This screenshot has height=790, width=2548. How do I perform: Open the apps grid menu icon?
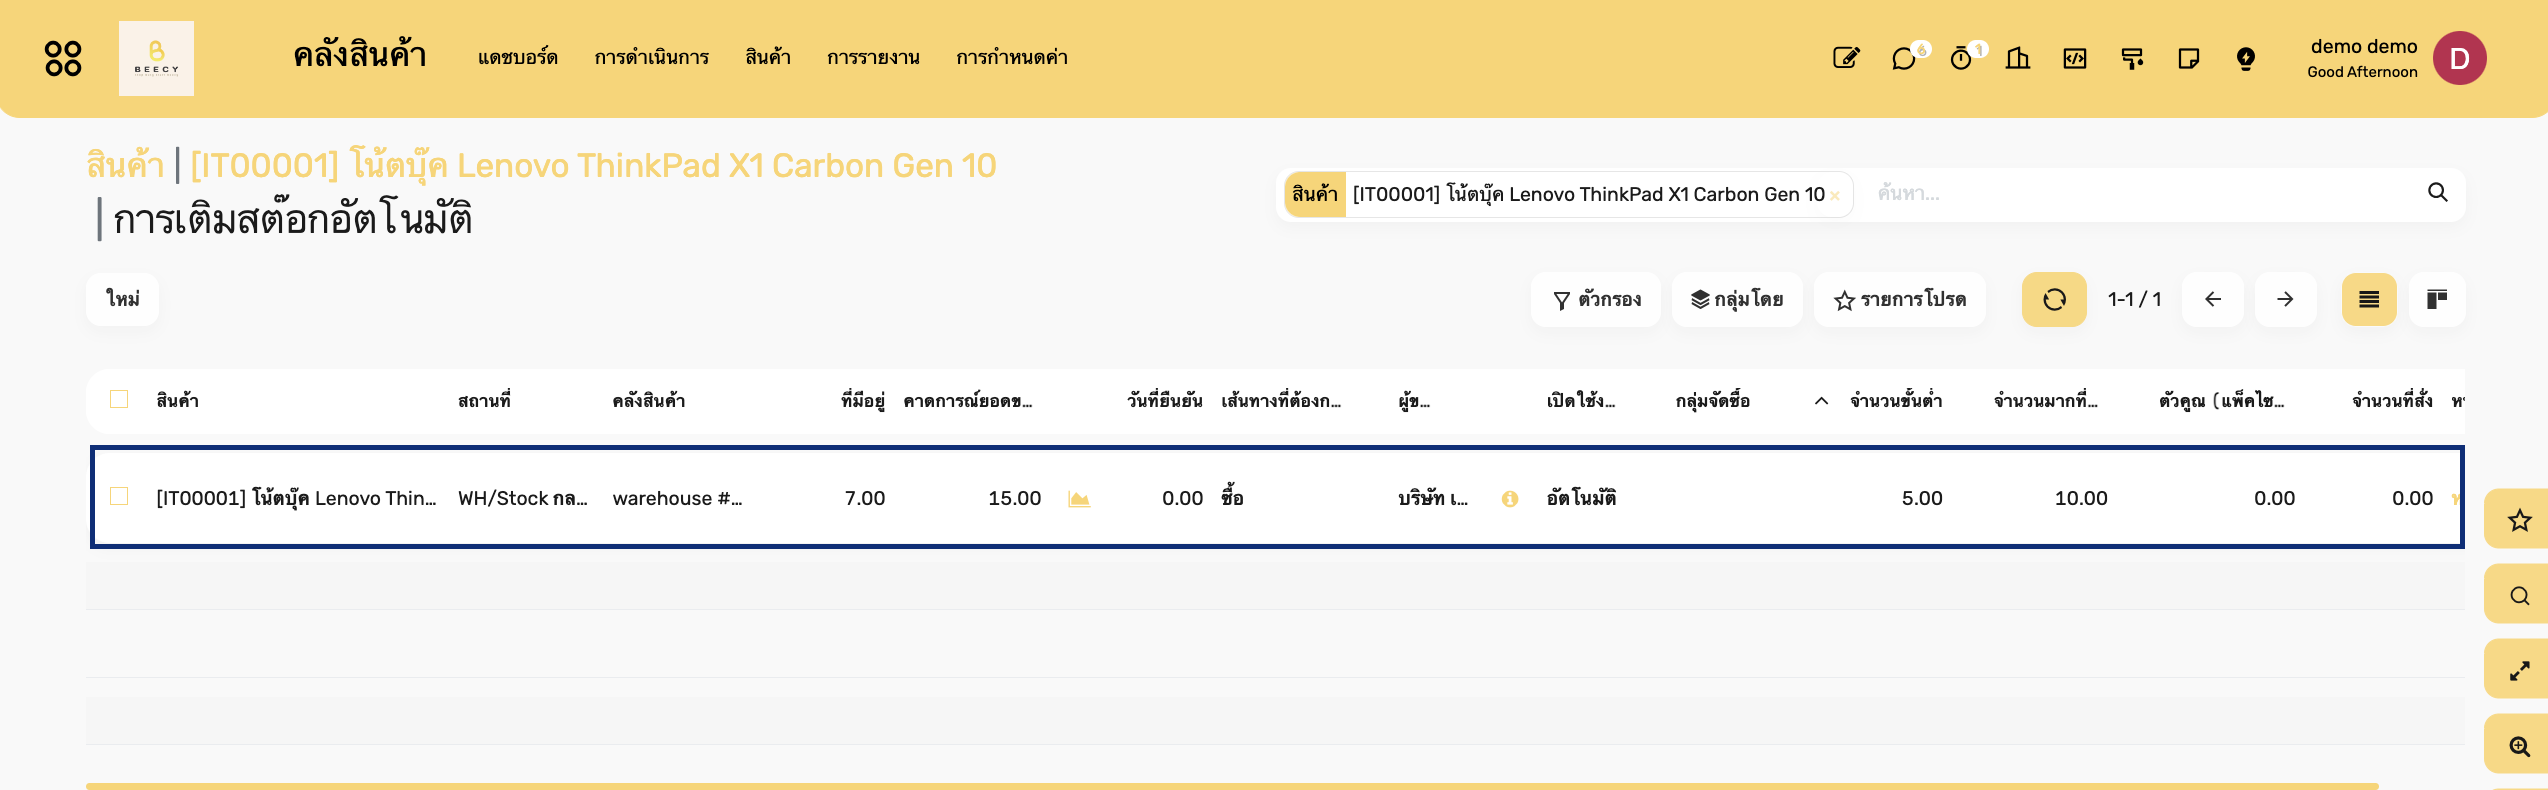coord(63,58)
